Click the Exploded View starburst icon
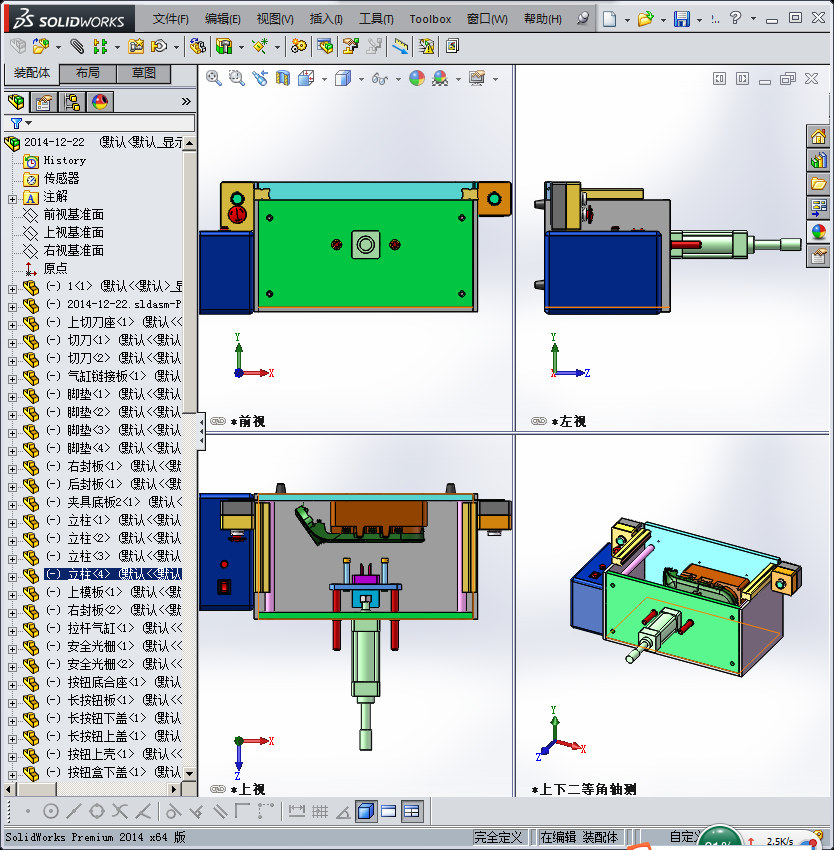834x850 pixels. click(x=260, y=47)
